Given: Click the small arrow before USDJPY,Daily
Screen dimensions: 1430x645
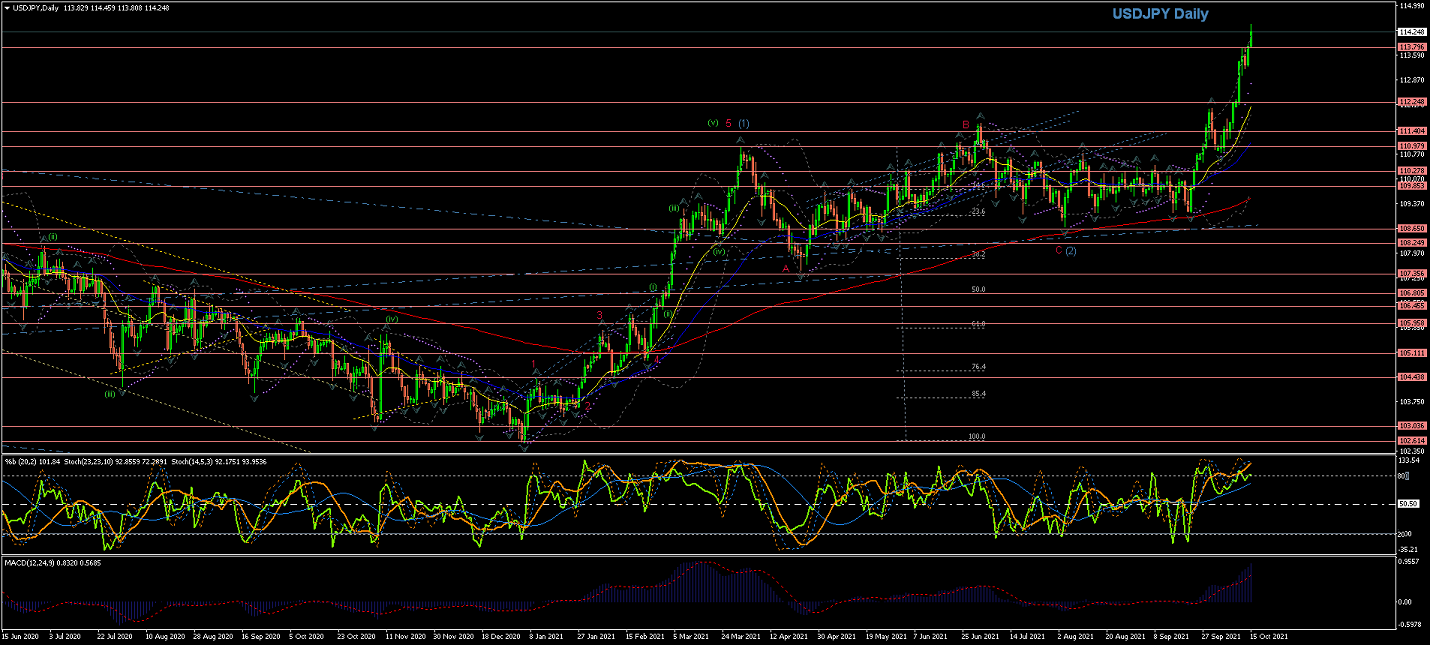Looking at the screenshot, I should pos(6,7).
